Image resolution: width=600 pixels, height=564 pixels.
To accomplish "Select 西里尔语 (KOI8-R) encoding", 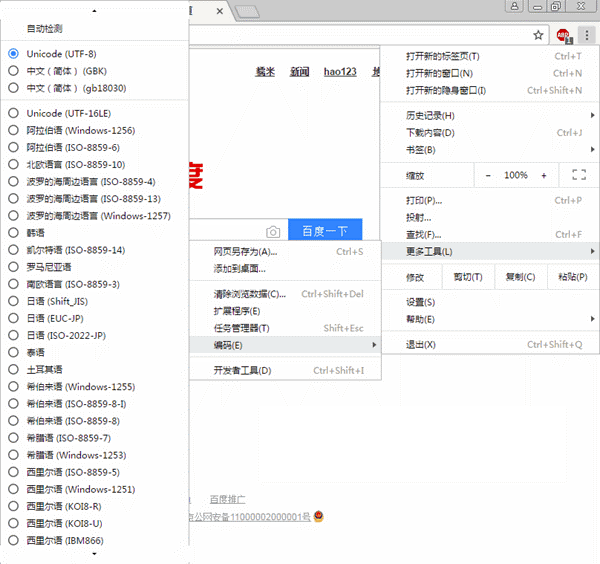I will [x=95, y=507].
